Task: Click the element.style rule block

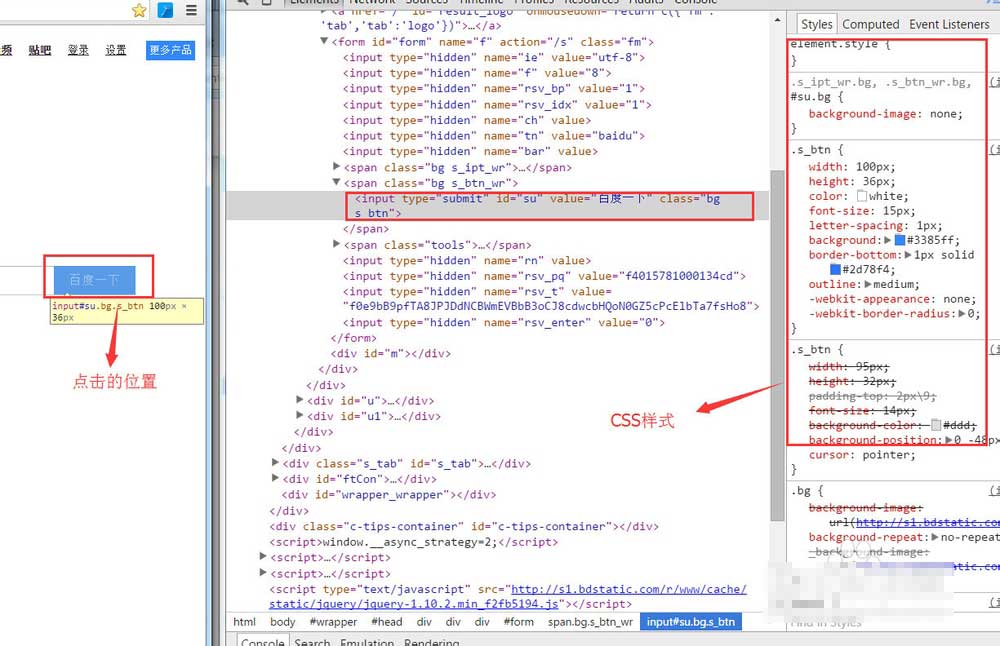Action: coord(886,53)
